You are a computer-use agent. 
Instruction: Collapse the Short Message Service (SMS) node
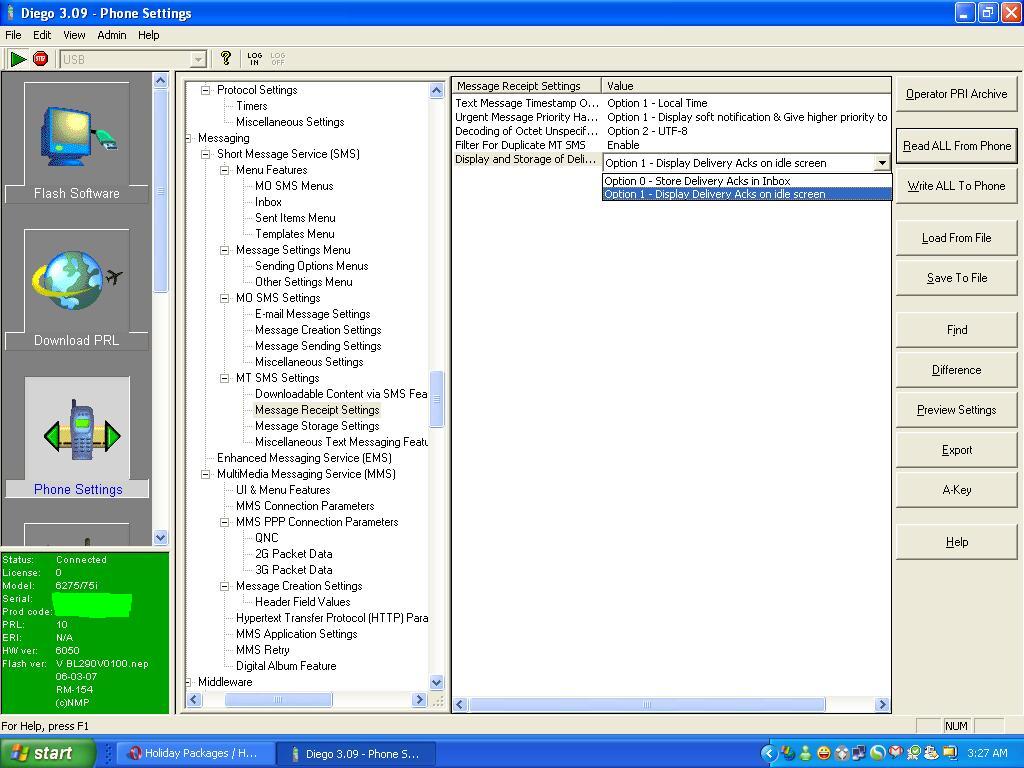[x=206, y=154]
